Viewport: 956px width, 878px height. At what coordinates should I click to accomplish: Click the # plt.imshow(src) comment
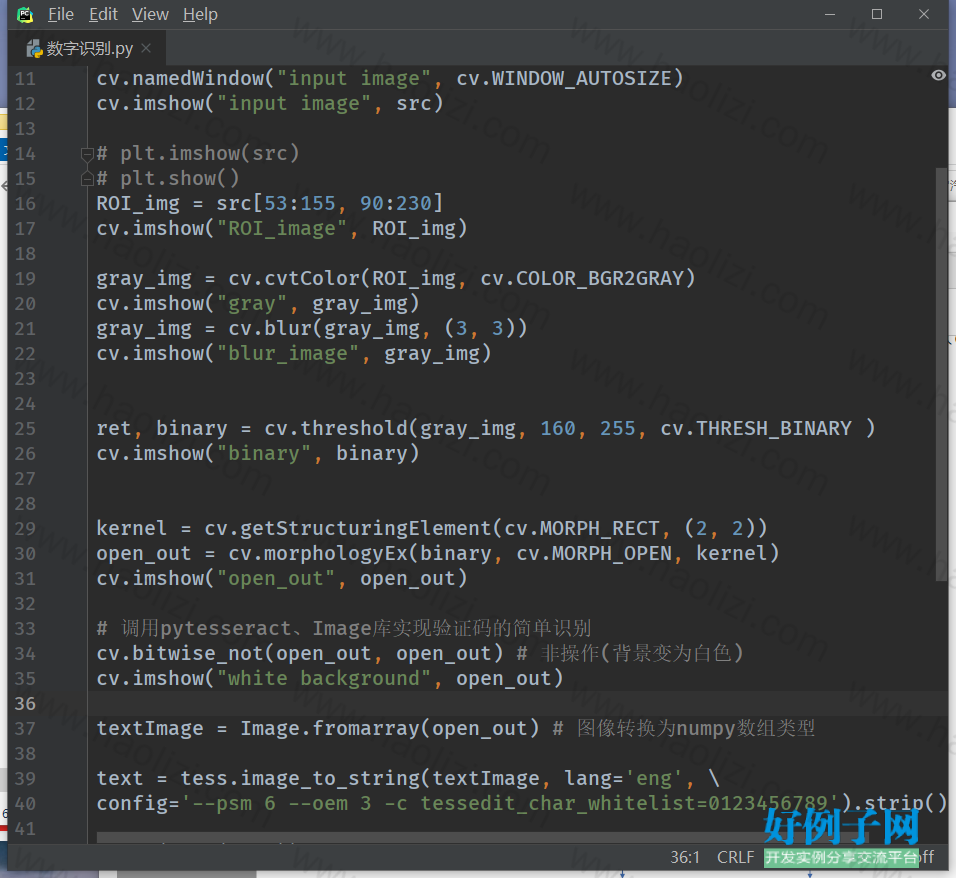198,154
